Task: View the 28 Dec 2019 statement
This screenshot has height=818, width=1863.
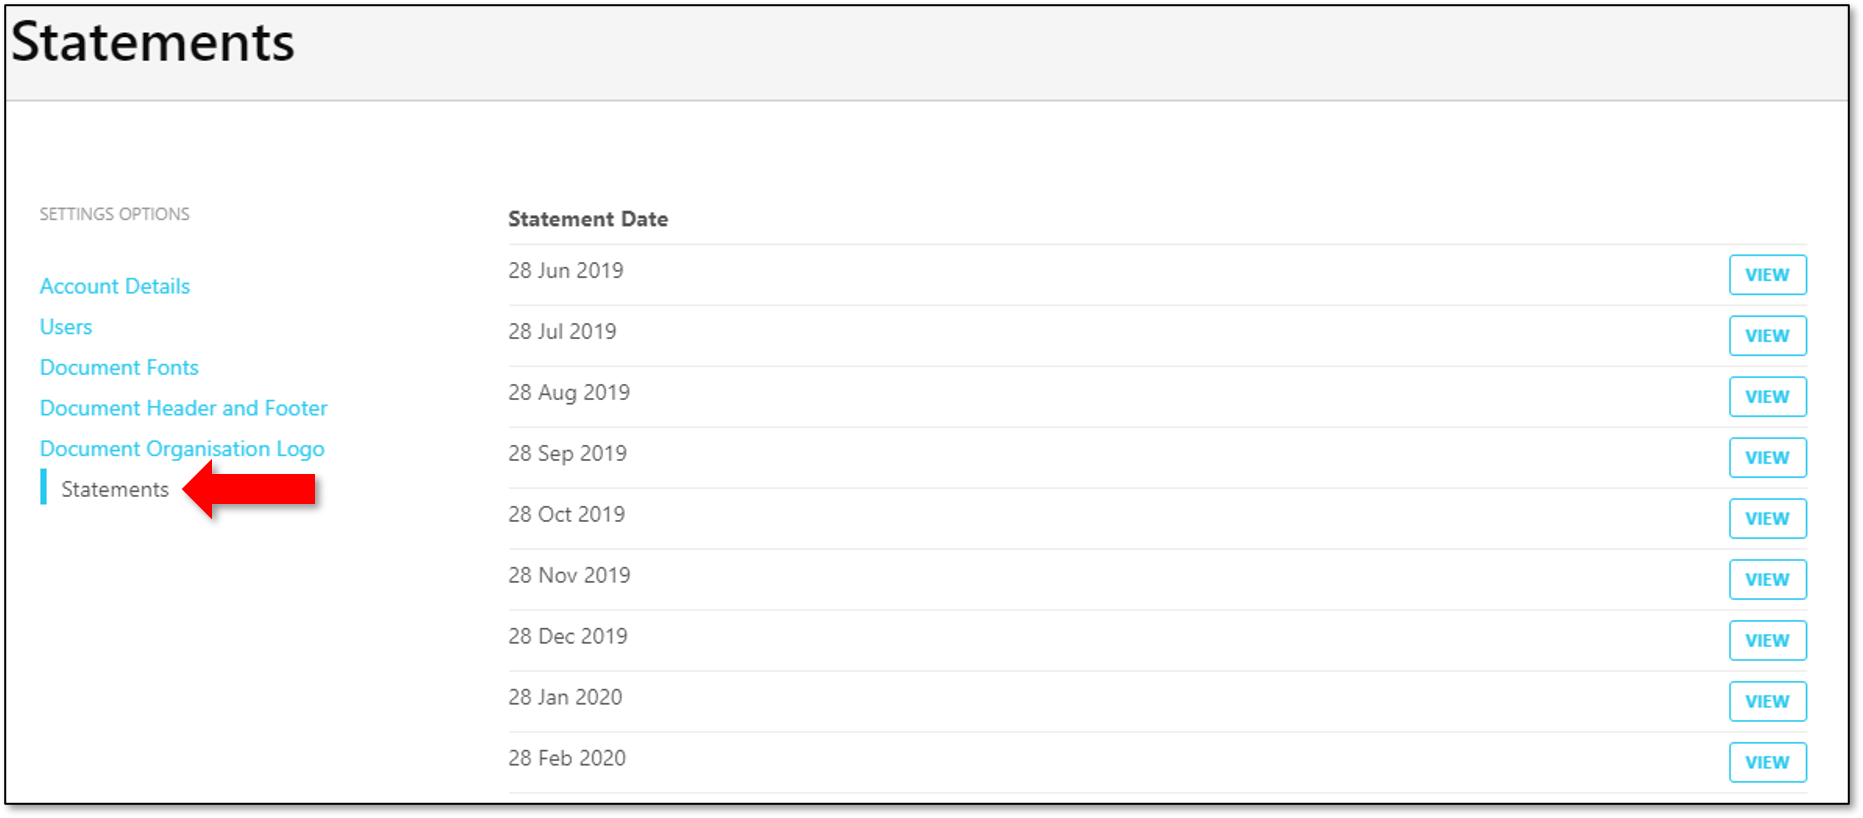Action: [1767, 641]
